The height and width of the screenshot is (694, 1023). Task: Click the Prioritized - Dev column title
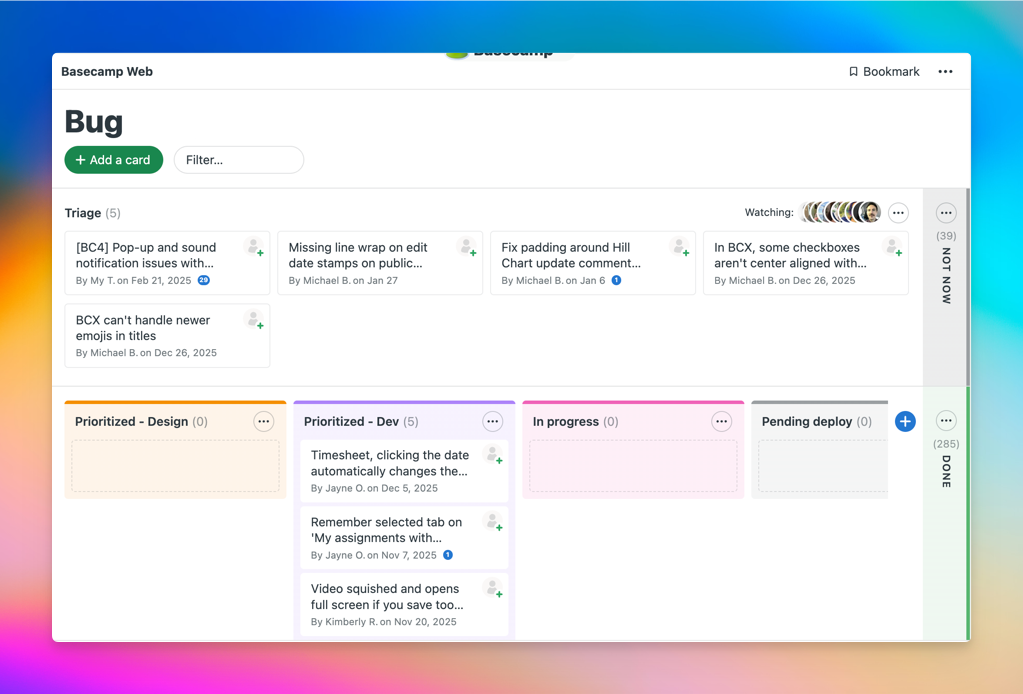click(351, 421)
